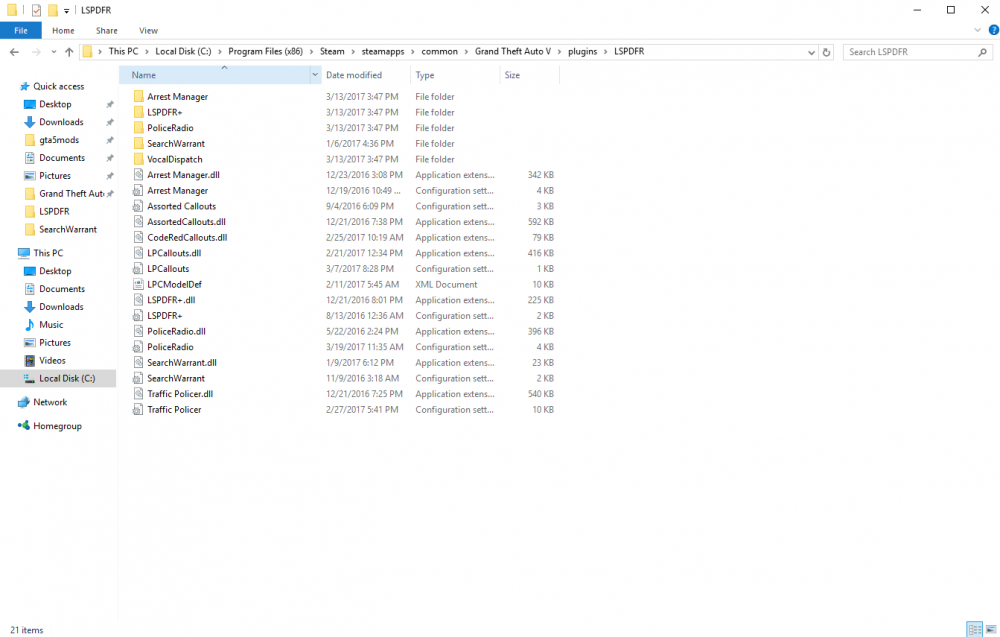Image resolution: width=1000 pixels, height=637 pixels.
Task: Sort by Size column header
Action: (512, 75)
